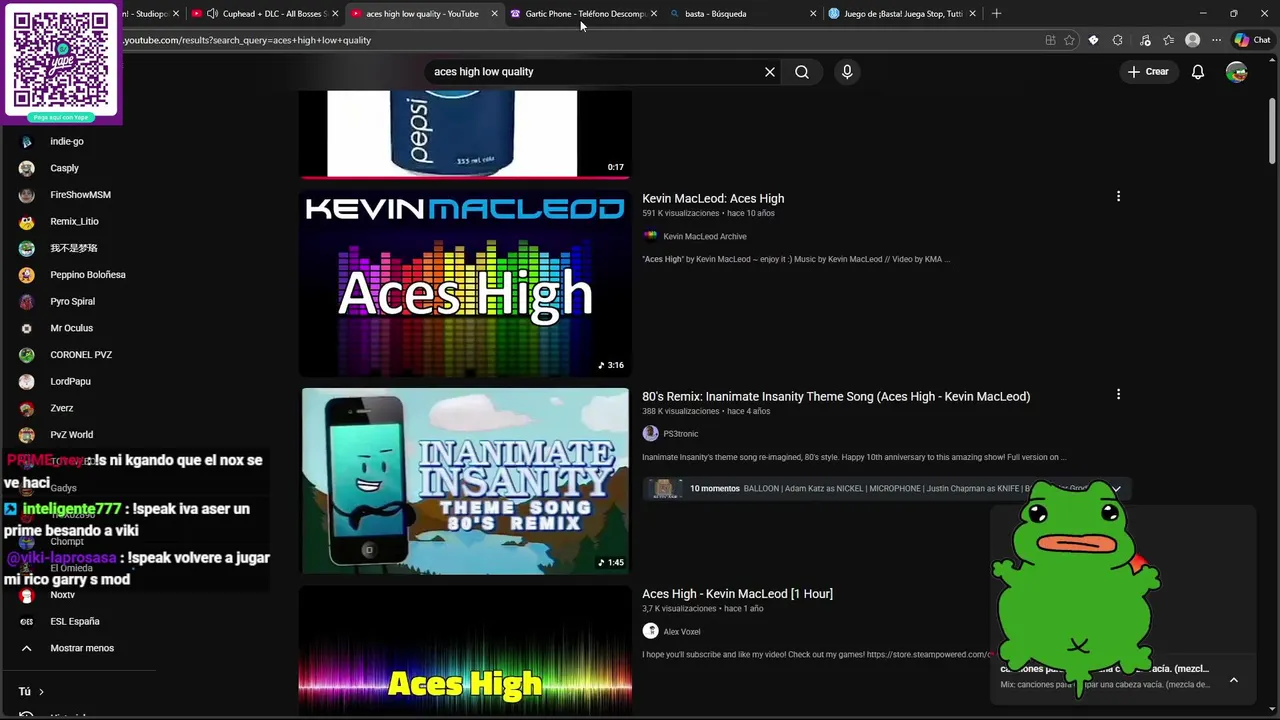The width and height of the screenshot is (1280, 720).
Task: Open the browser favorites list icon
Action: click(x=1168, y=40)
